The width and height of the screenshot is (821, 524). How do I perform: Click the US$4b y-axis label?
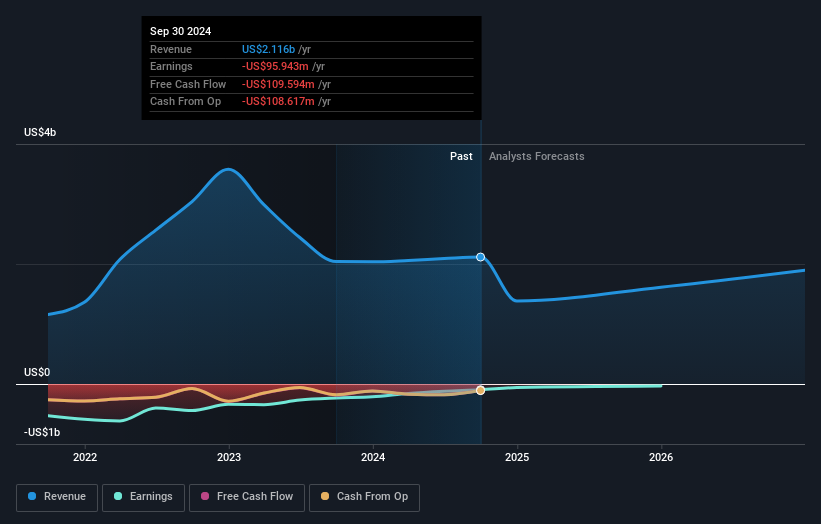click(40, 132)
